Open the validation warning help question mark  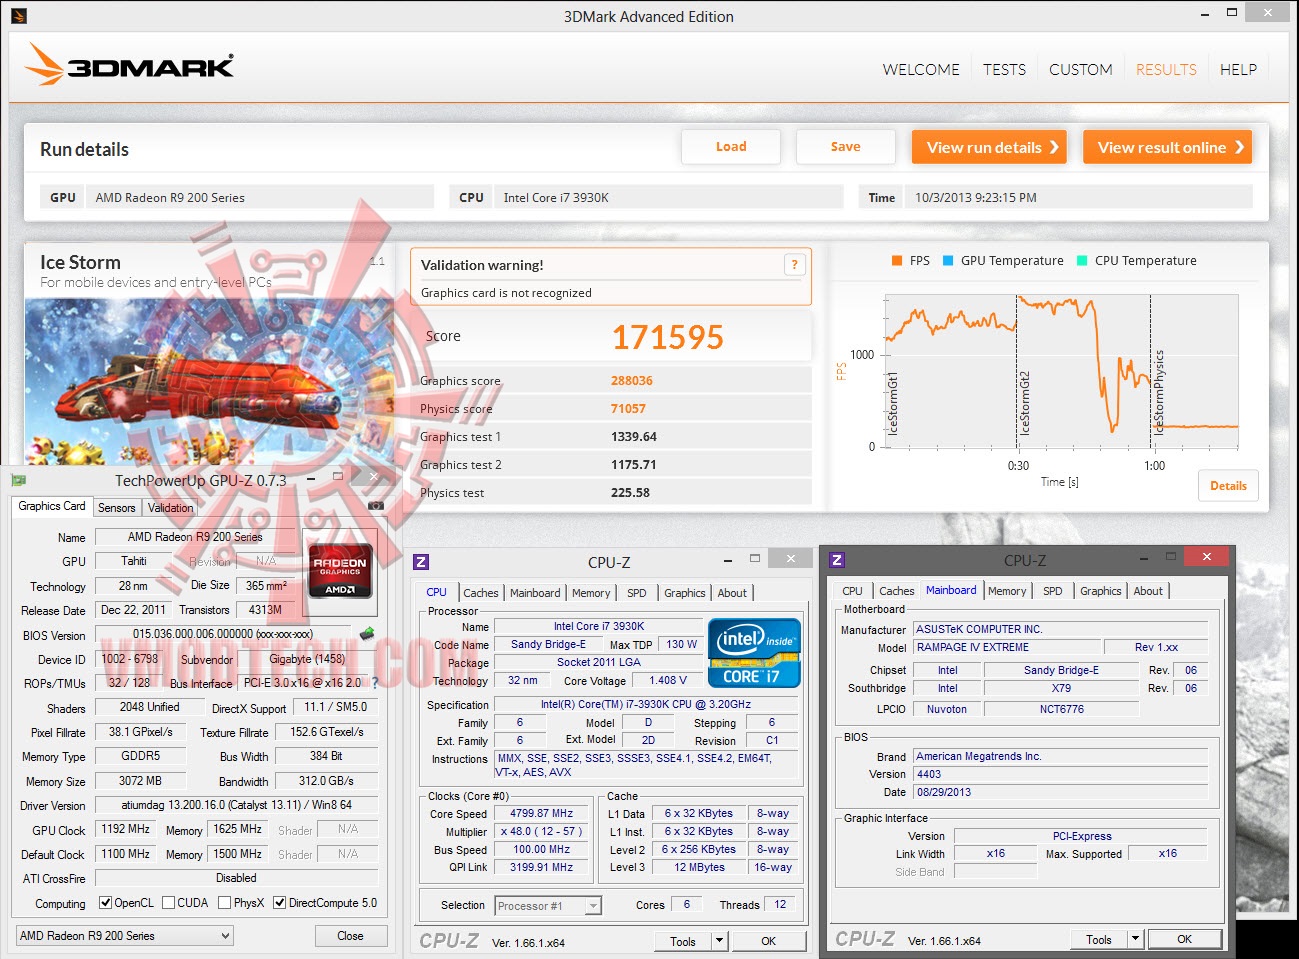[x=794, y=264]
